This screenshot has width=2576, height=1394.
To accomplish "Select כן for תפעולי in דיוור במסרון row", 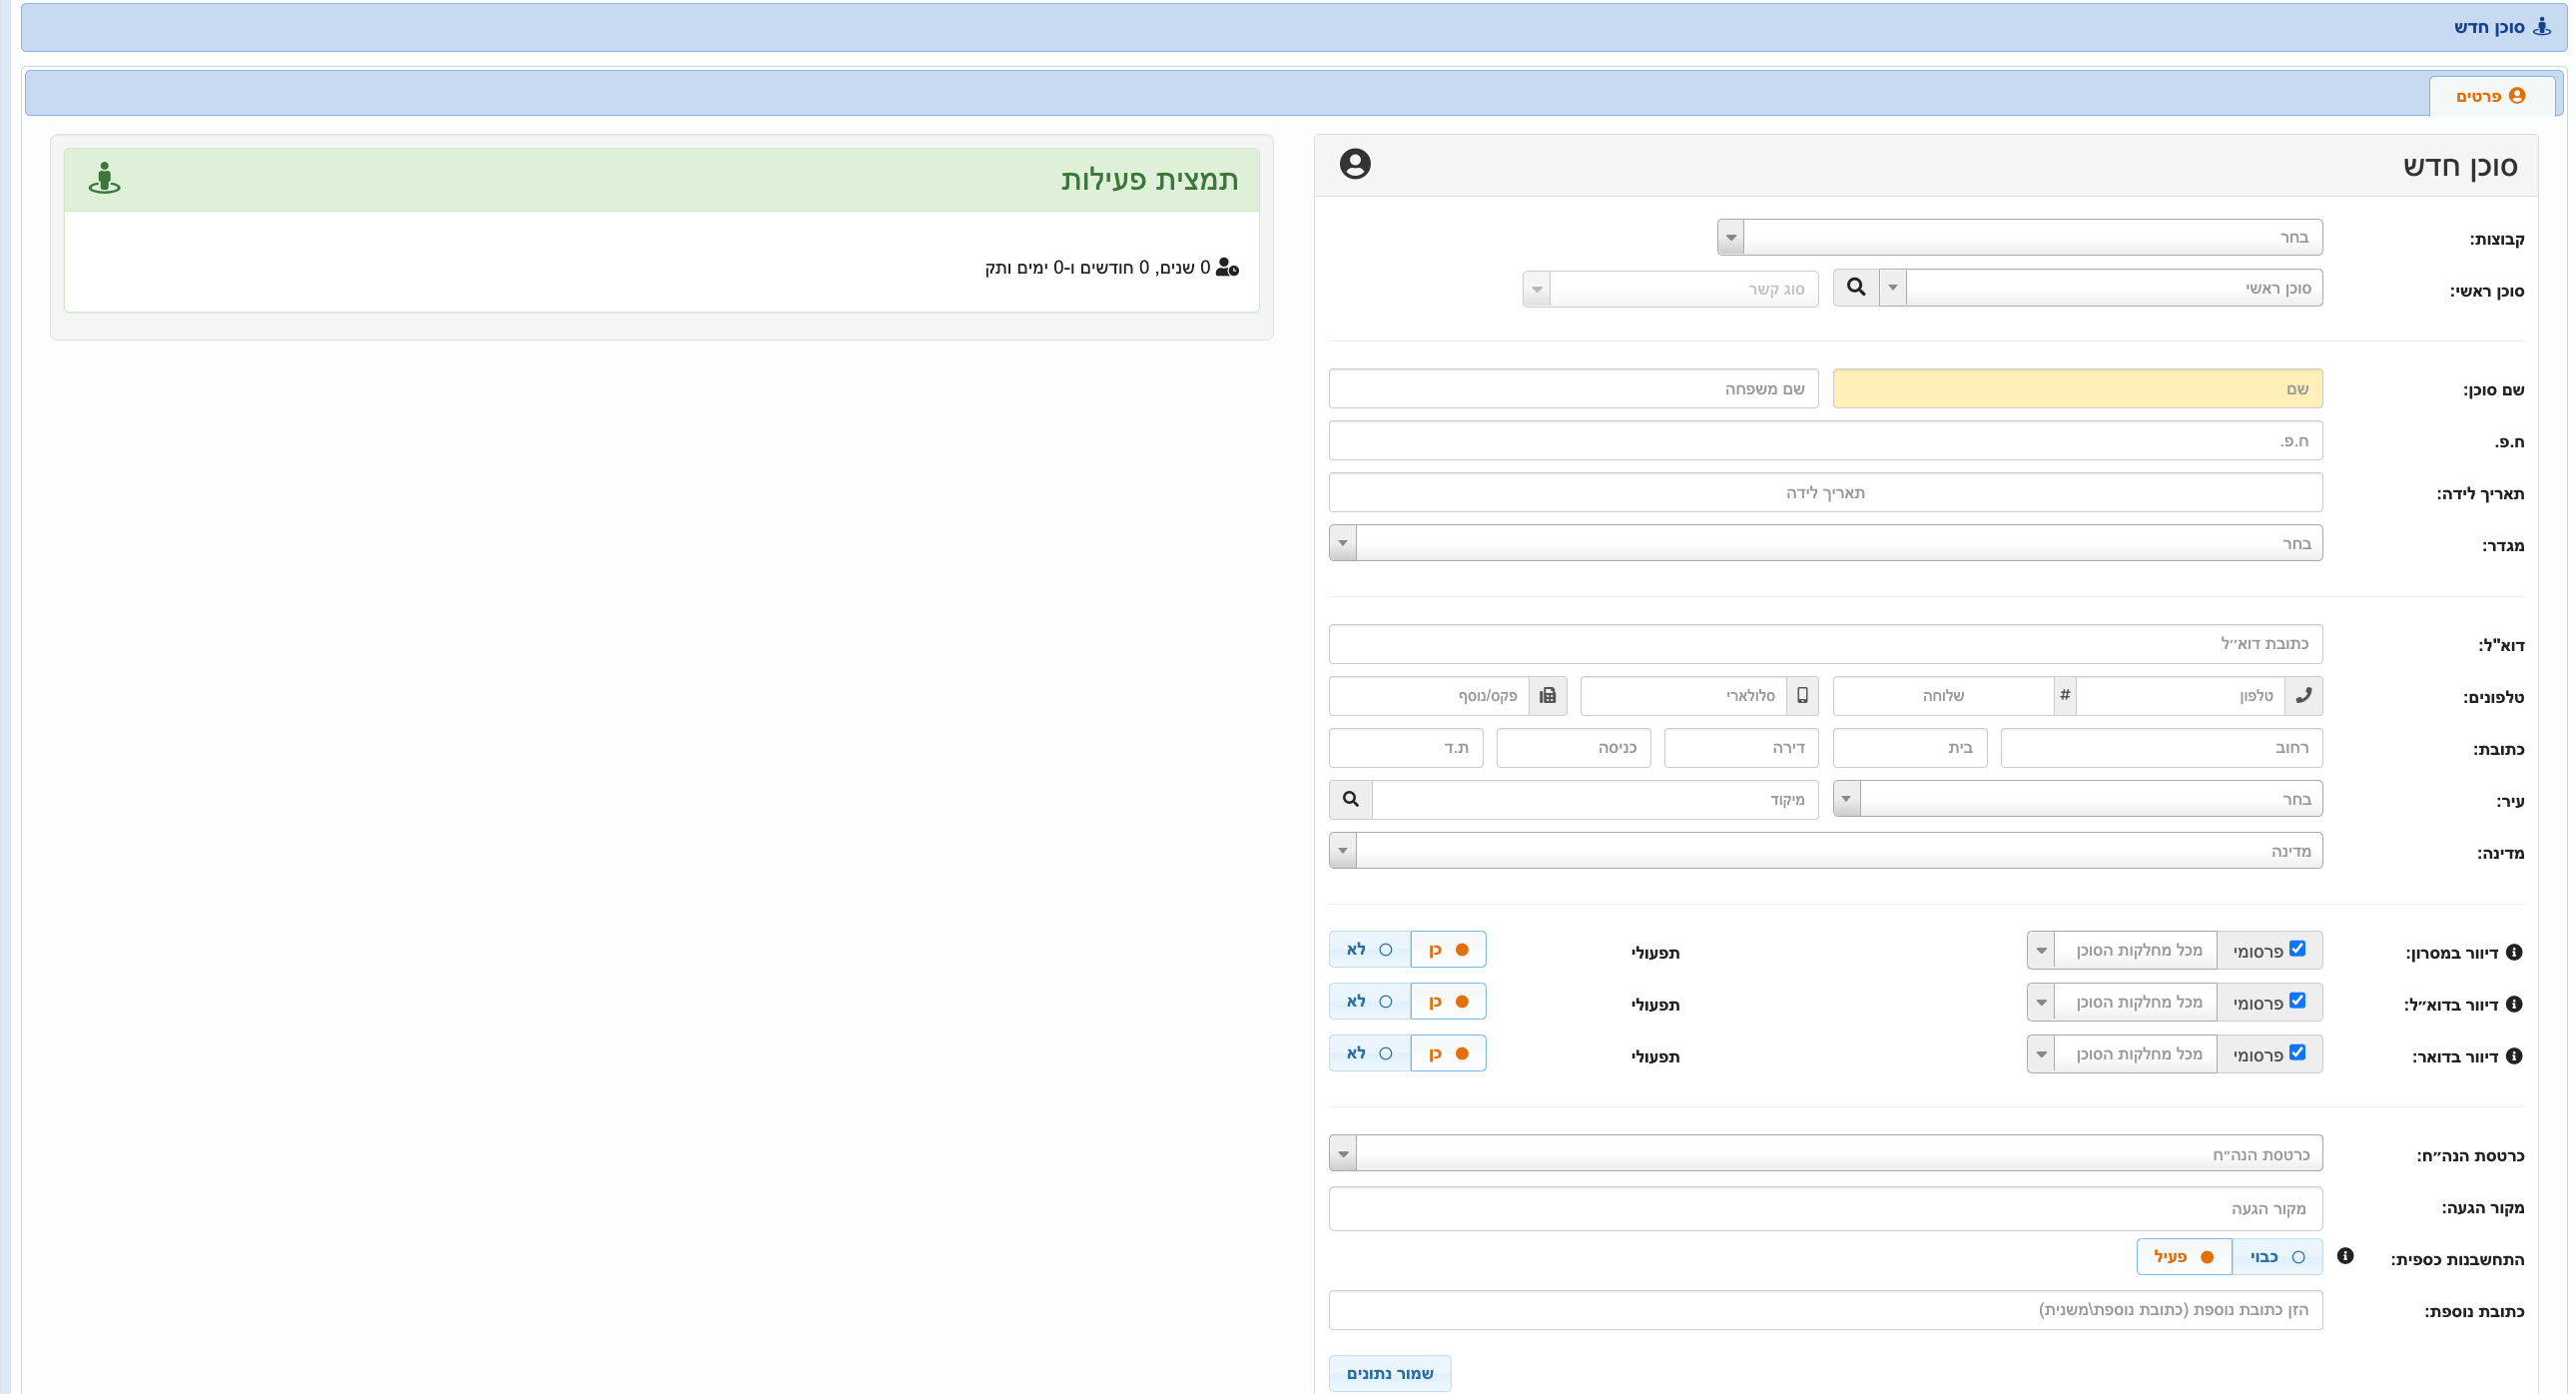I will pyautogui.click(x=1448, y=950).
